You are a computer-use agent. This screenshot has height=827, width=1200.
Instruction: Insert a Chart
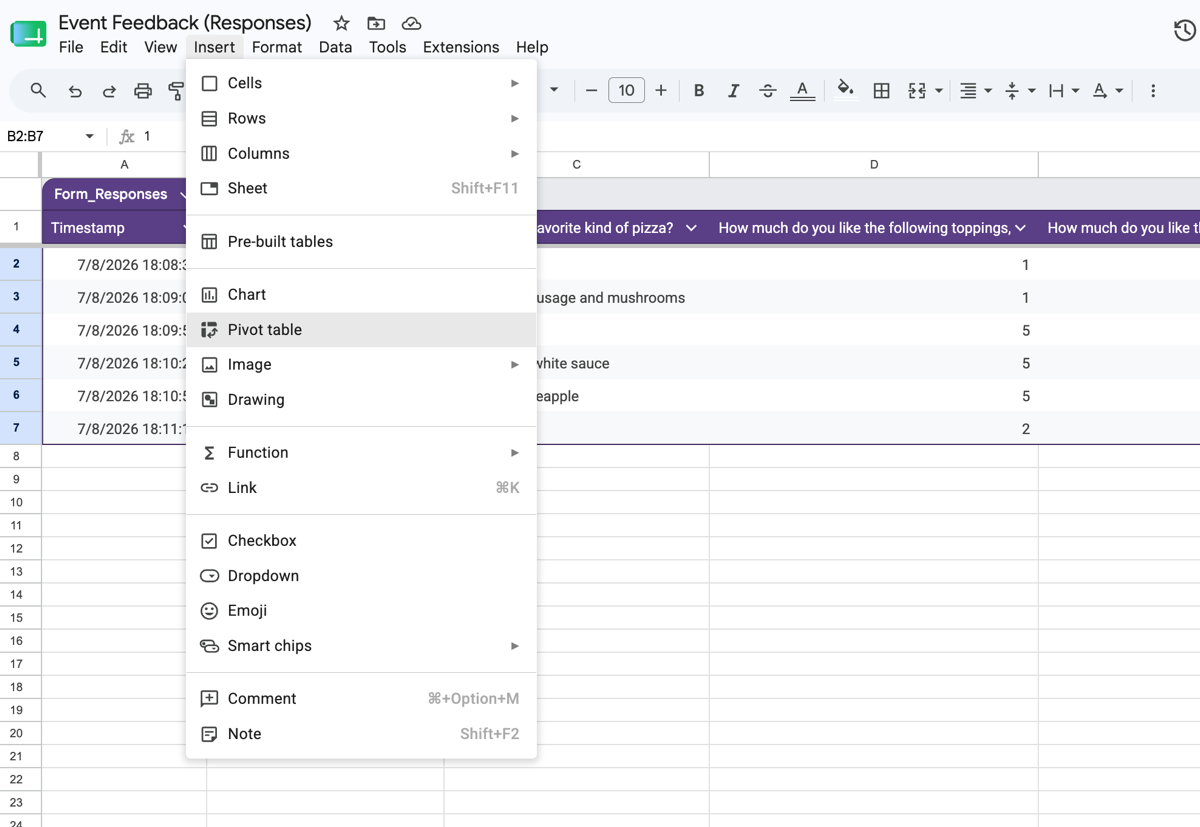(x=361, y=294)
